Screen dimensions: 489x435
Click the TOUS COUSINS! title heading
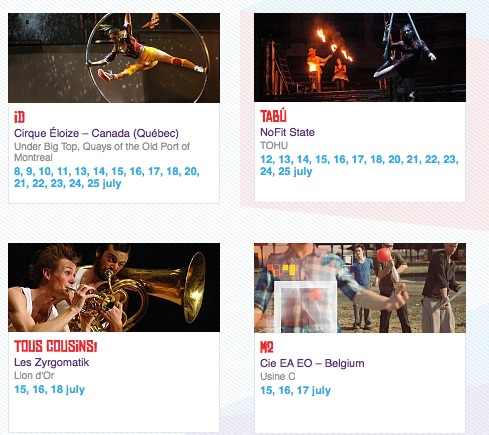pos(56,346)
